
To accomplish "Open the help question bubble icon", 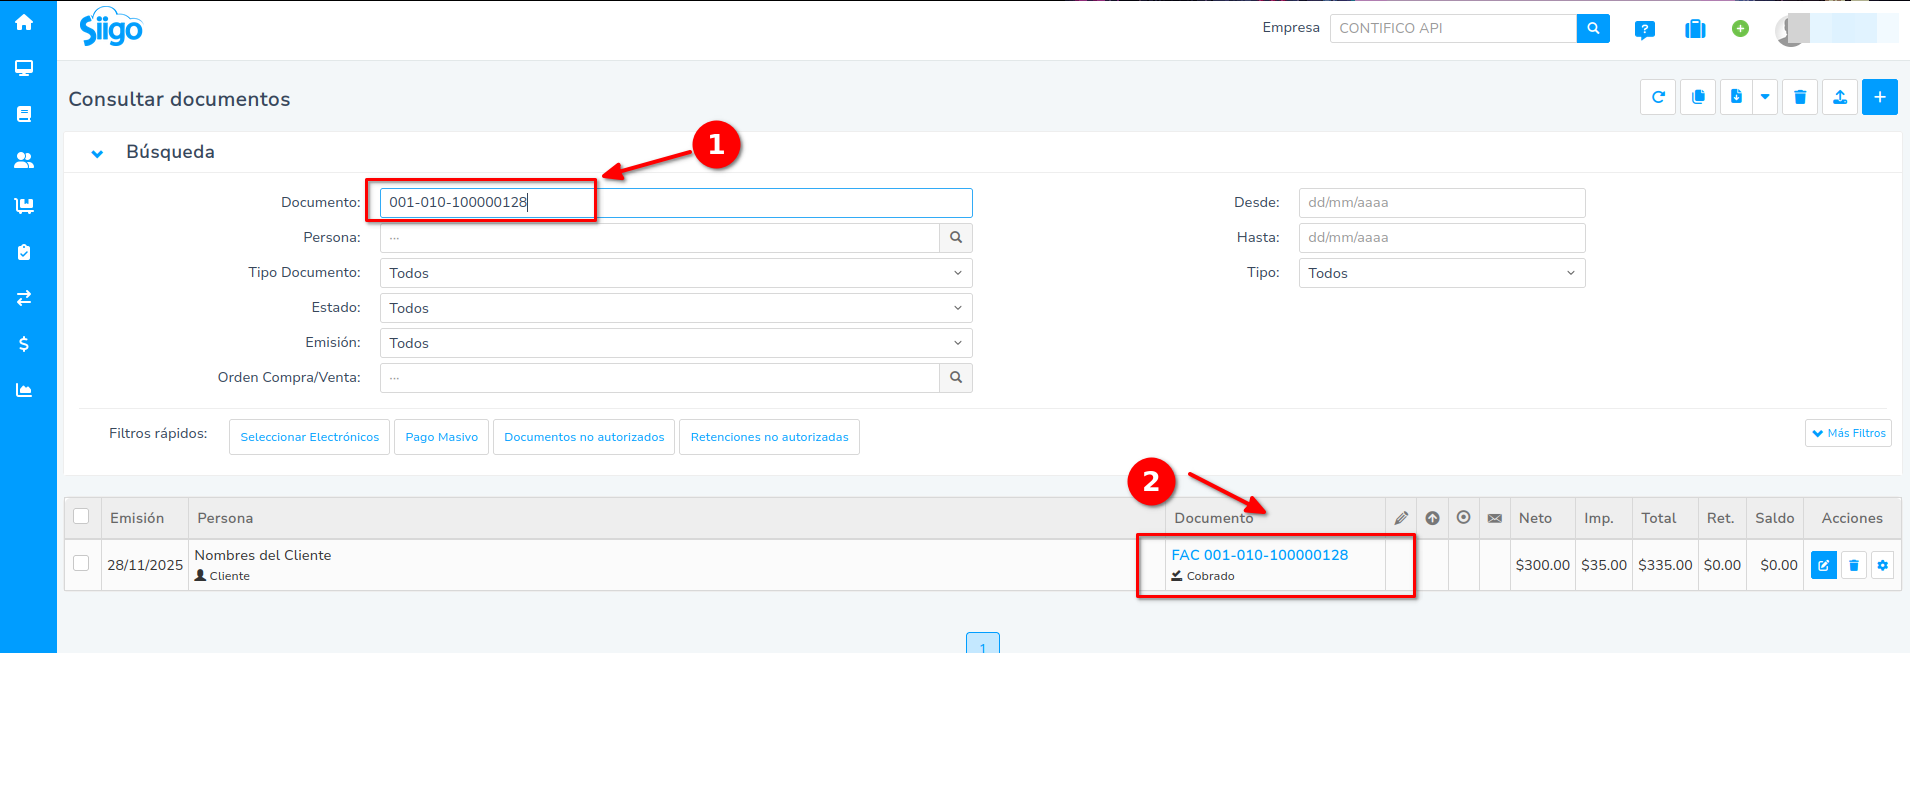I will pos(1644,29).
